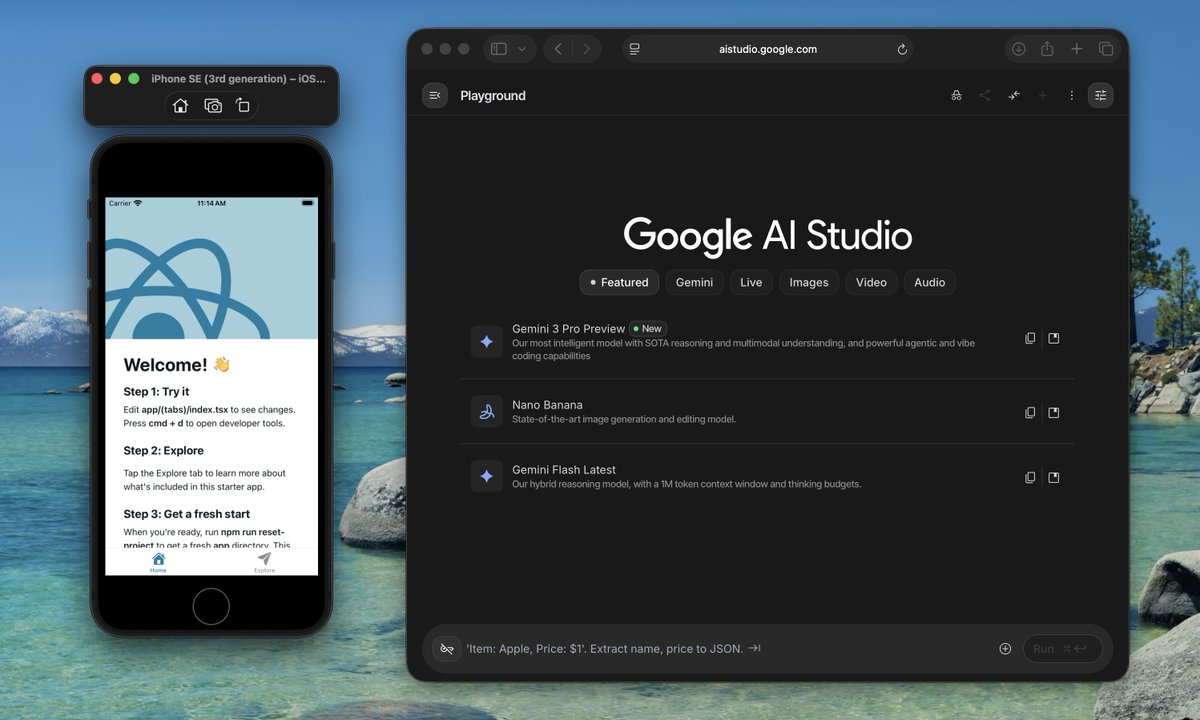Click the iPhone physical home button
The height and width of the screenshot is (720, 1200).
(211, 606)
